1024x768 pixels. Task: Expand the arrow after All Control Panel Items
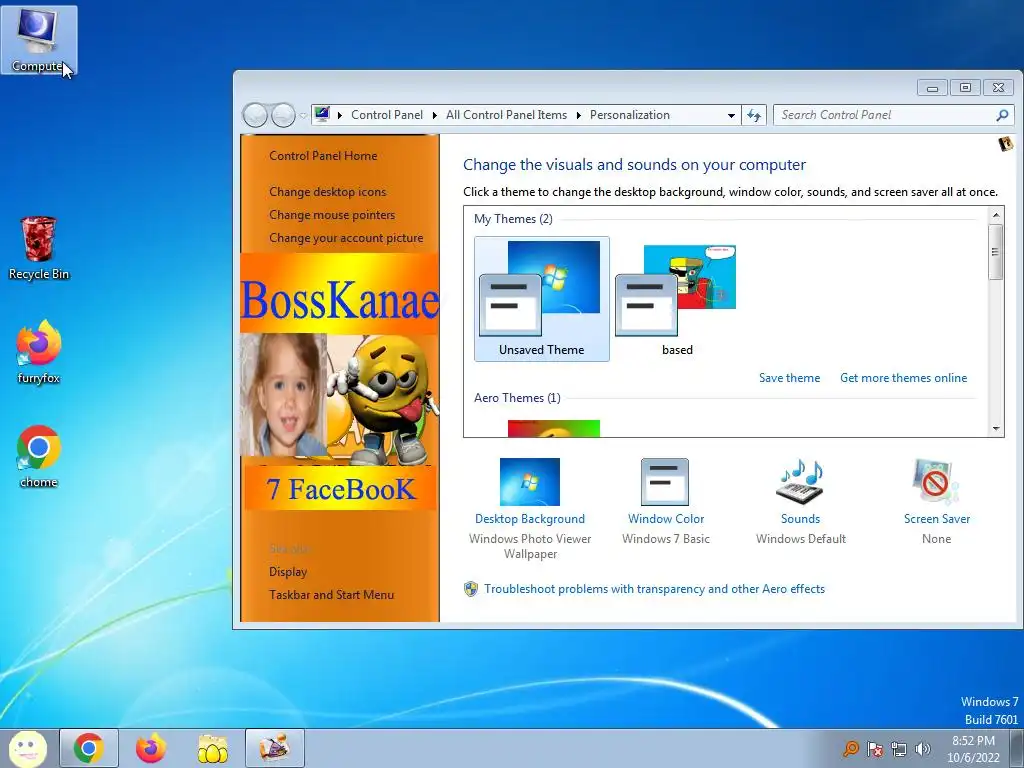click(x=579, y=116)
